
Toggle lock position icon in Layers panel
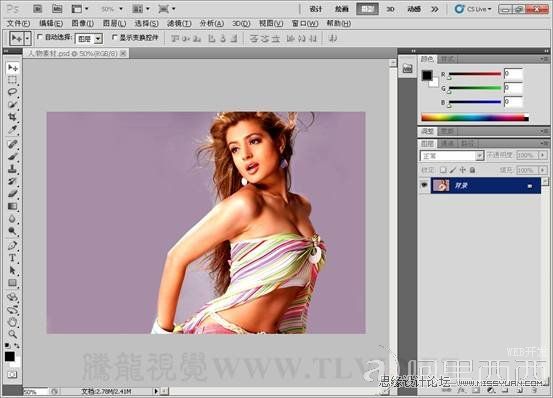(463, 170)
